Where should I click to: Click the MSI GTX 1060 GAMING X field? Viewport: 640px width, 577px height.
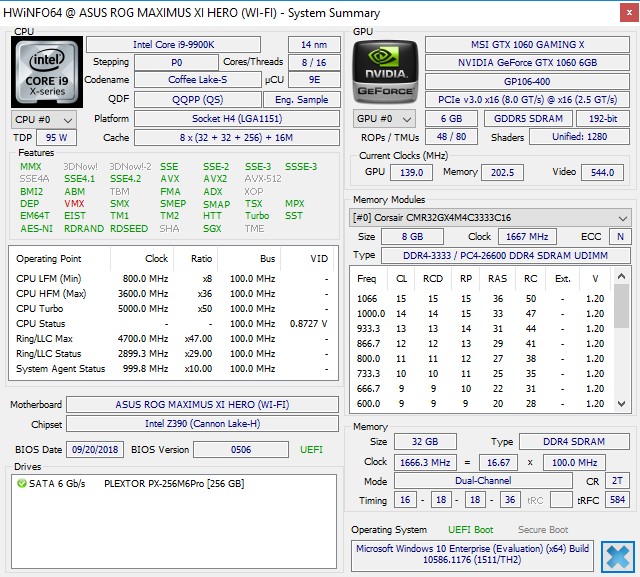click(527, 44)
